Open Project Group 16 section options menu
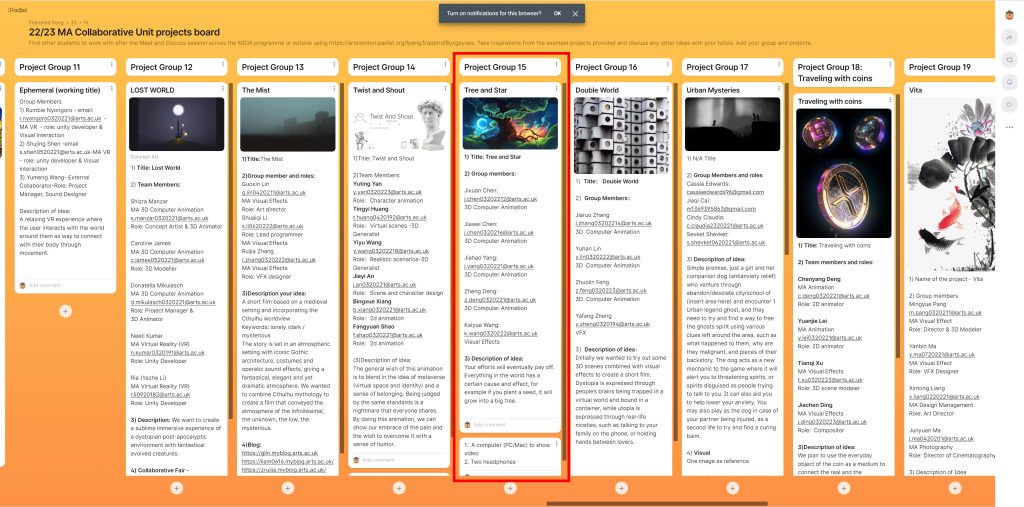 (667, 65)
